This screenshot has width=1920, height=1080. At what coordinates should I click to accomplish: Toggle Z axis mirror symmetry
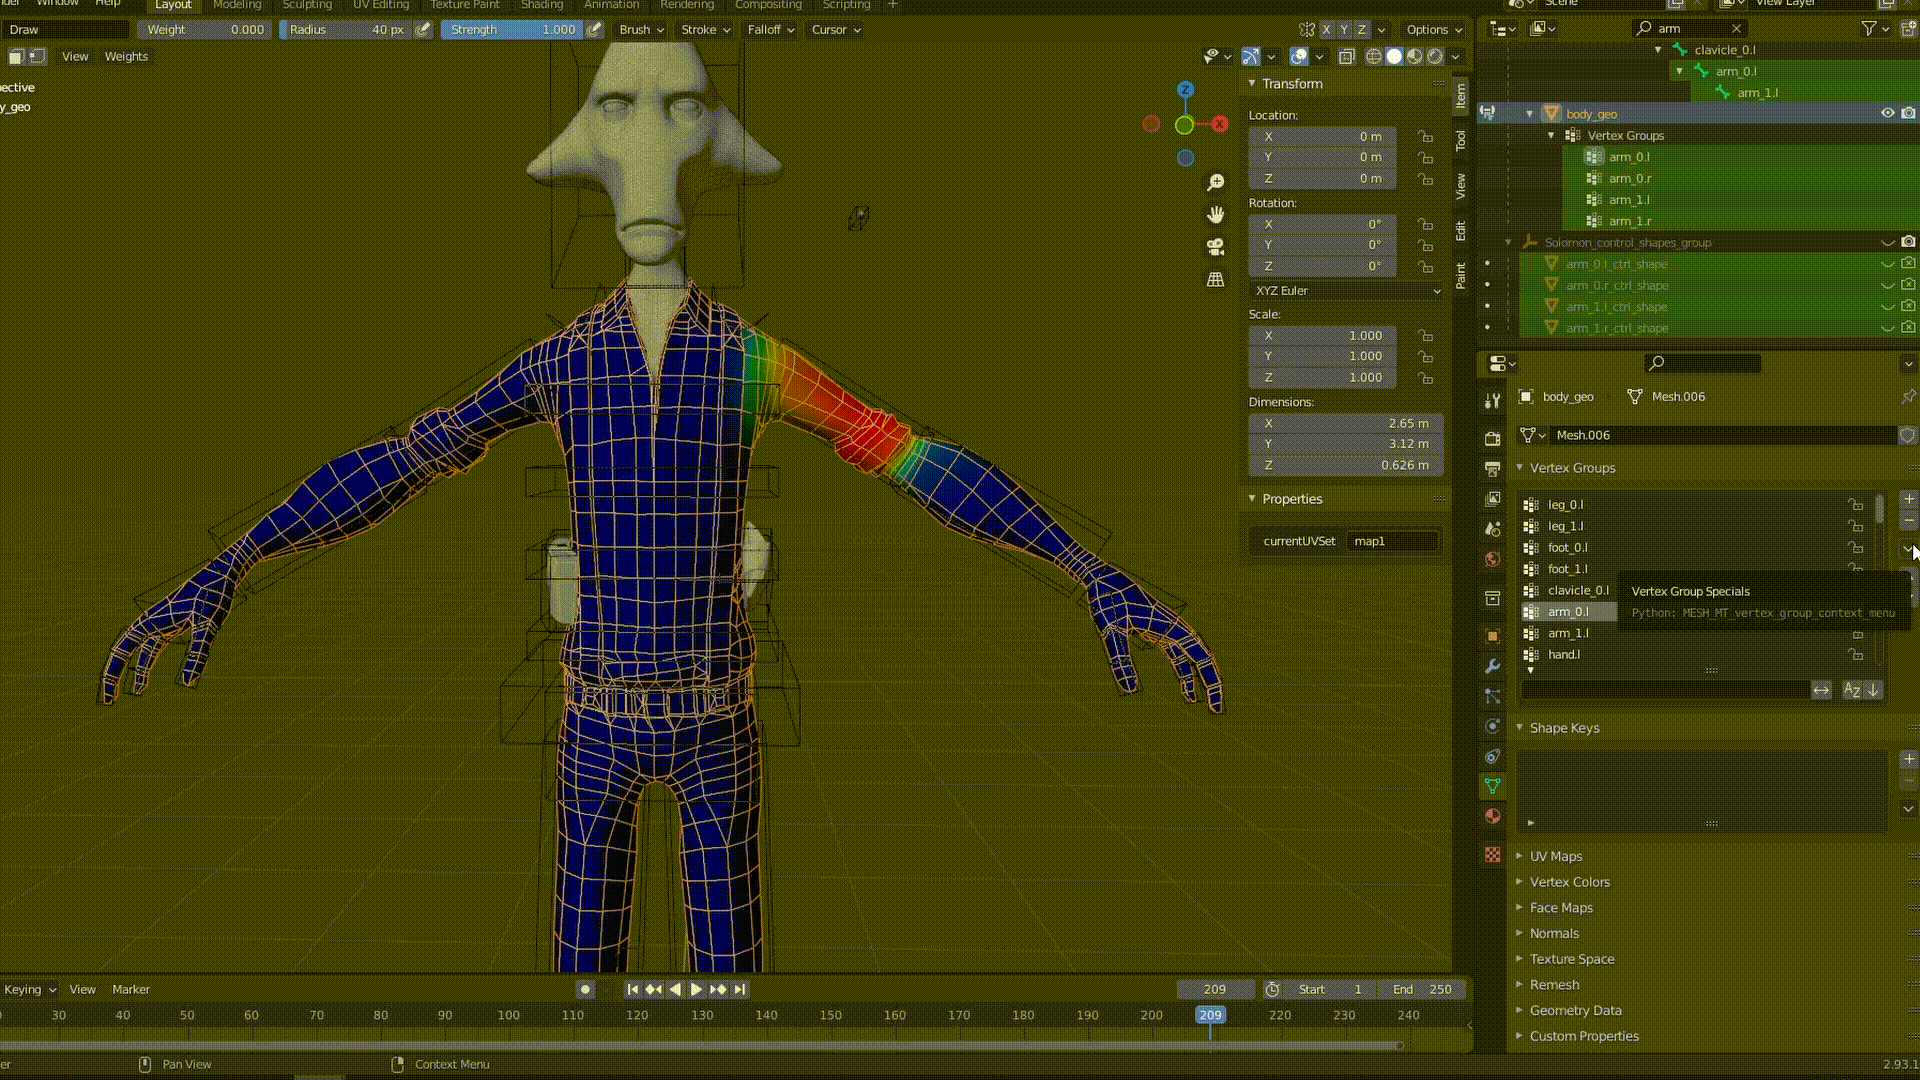[x=1362, y=29]
